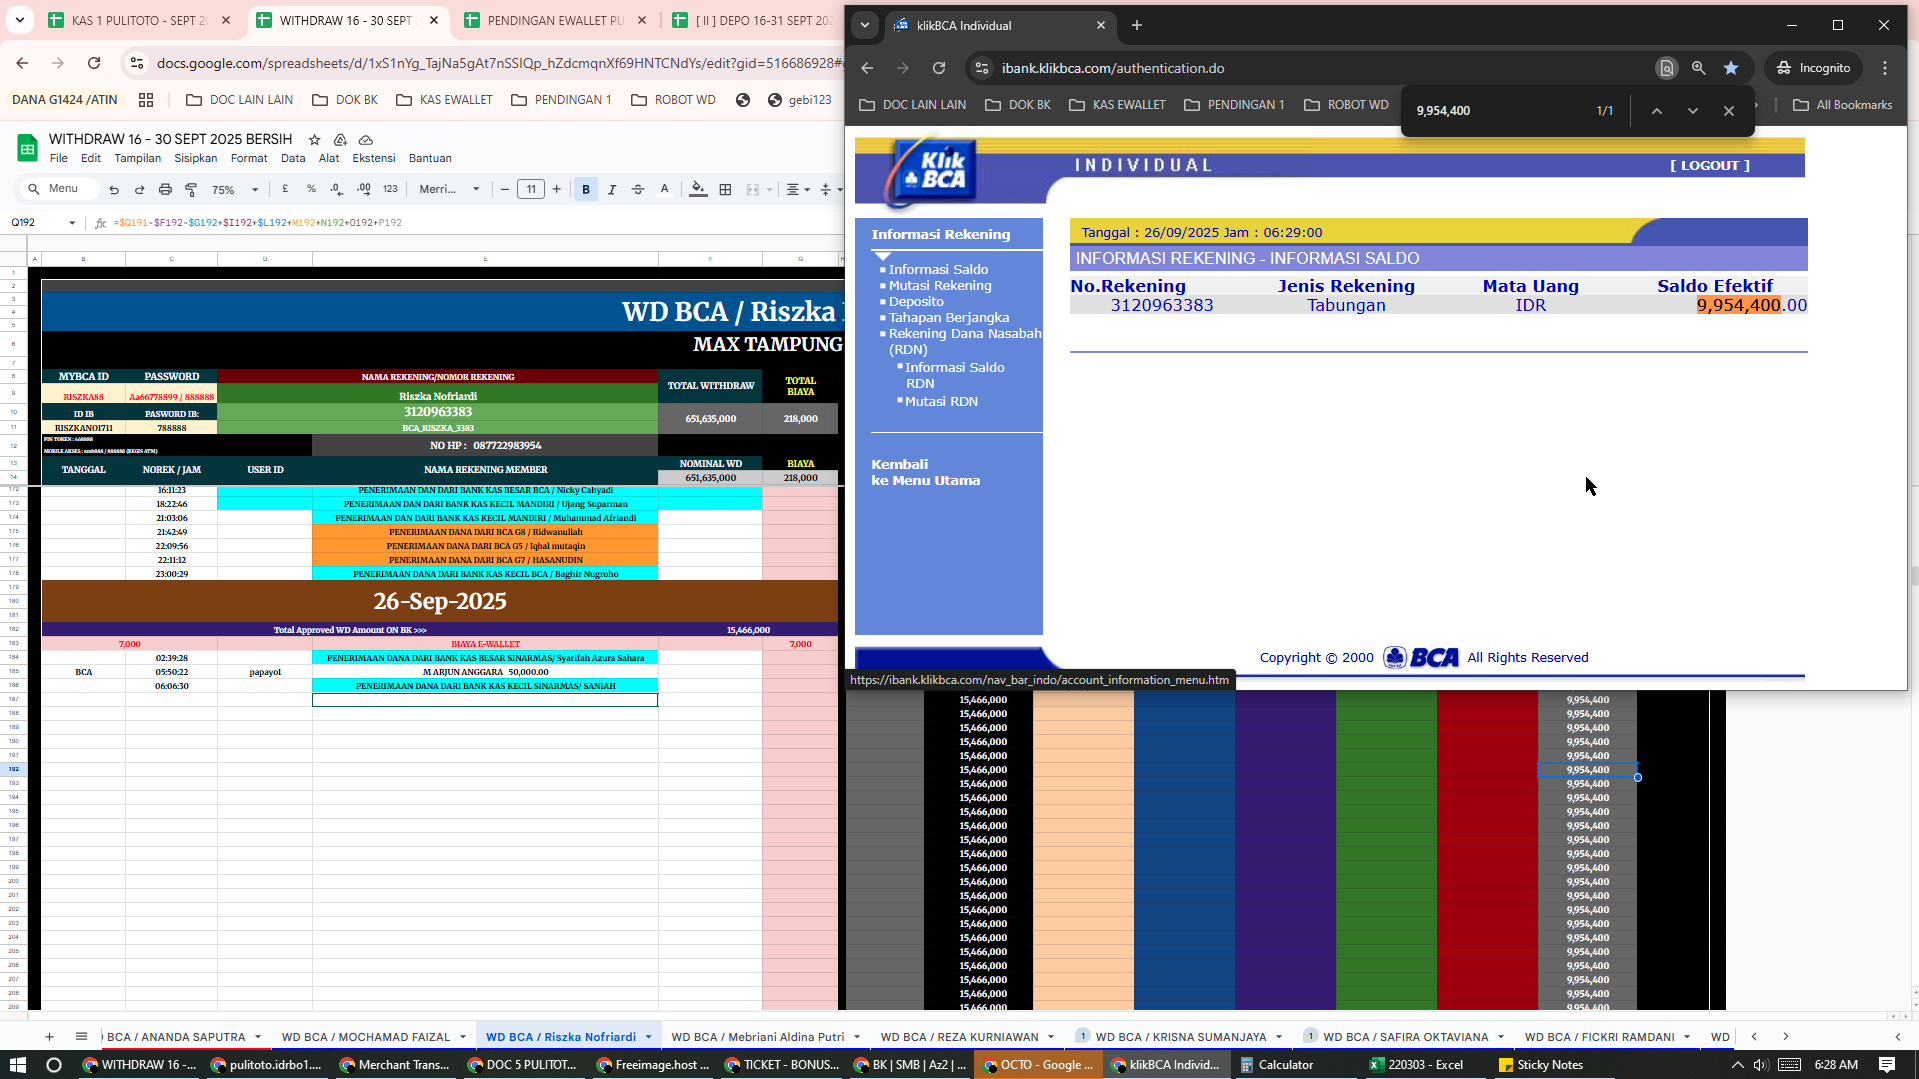
Task: Open new tab in KlikBCA window
Action: tap(1137, 25)
